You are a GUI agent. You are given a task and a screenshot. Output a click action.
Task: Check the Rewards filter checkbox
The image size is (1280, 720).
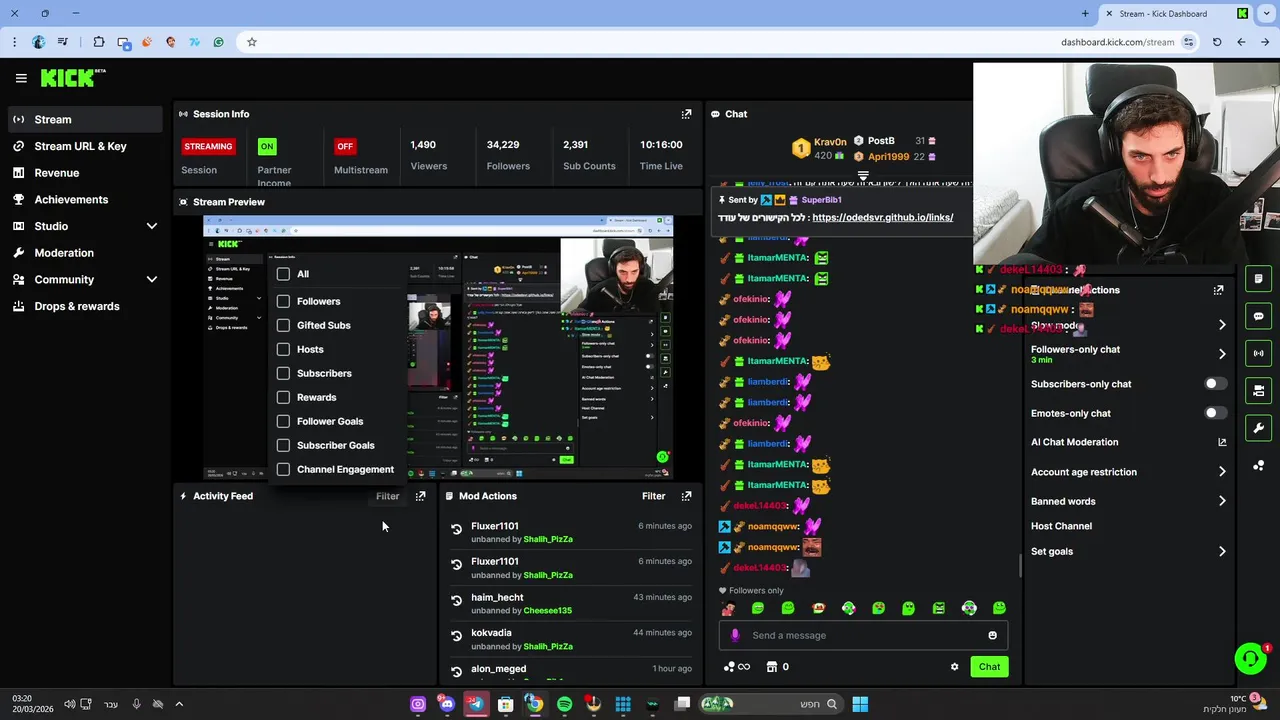coord(283,397)
